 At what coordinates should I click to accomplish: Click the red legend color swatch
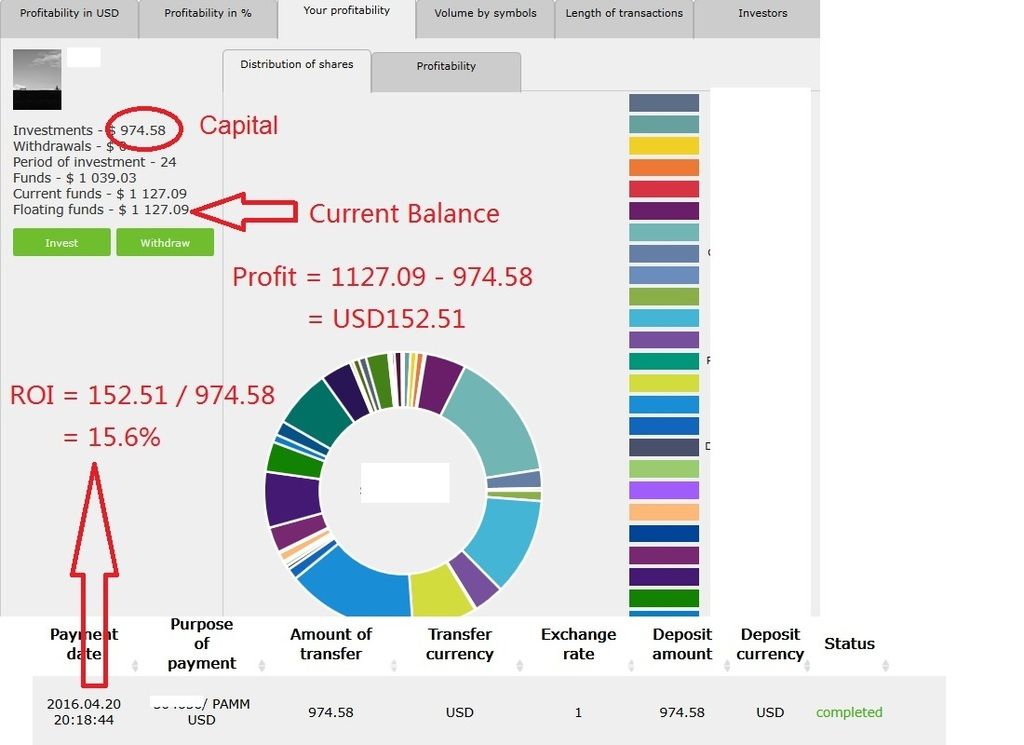point(664,189)
